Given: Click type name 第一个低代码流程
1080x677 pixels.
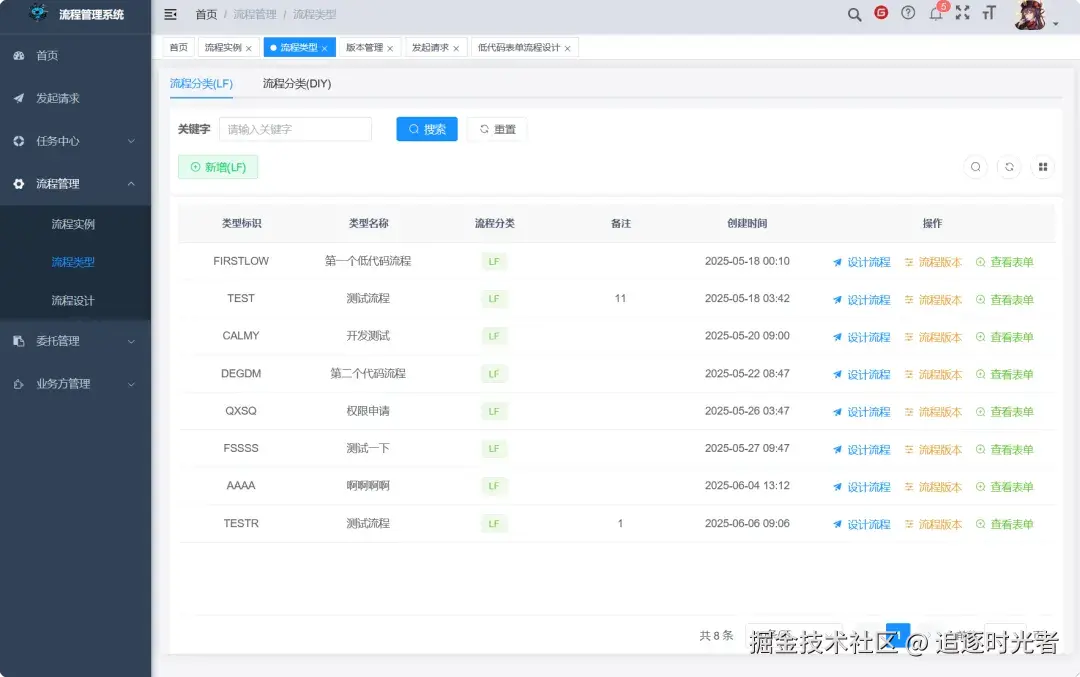Looking at the screenshot, I should (x=368, y=261).
